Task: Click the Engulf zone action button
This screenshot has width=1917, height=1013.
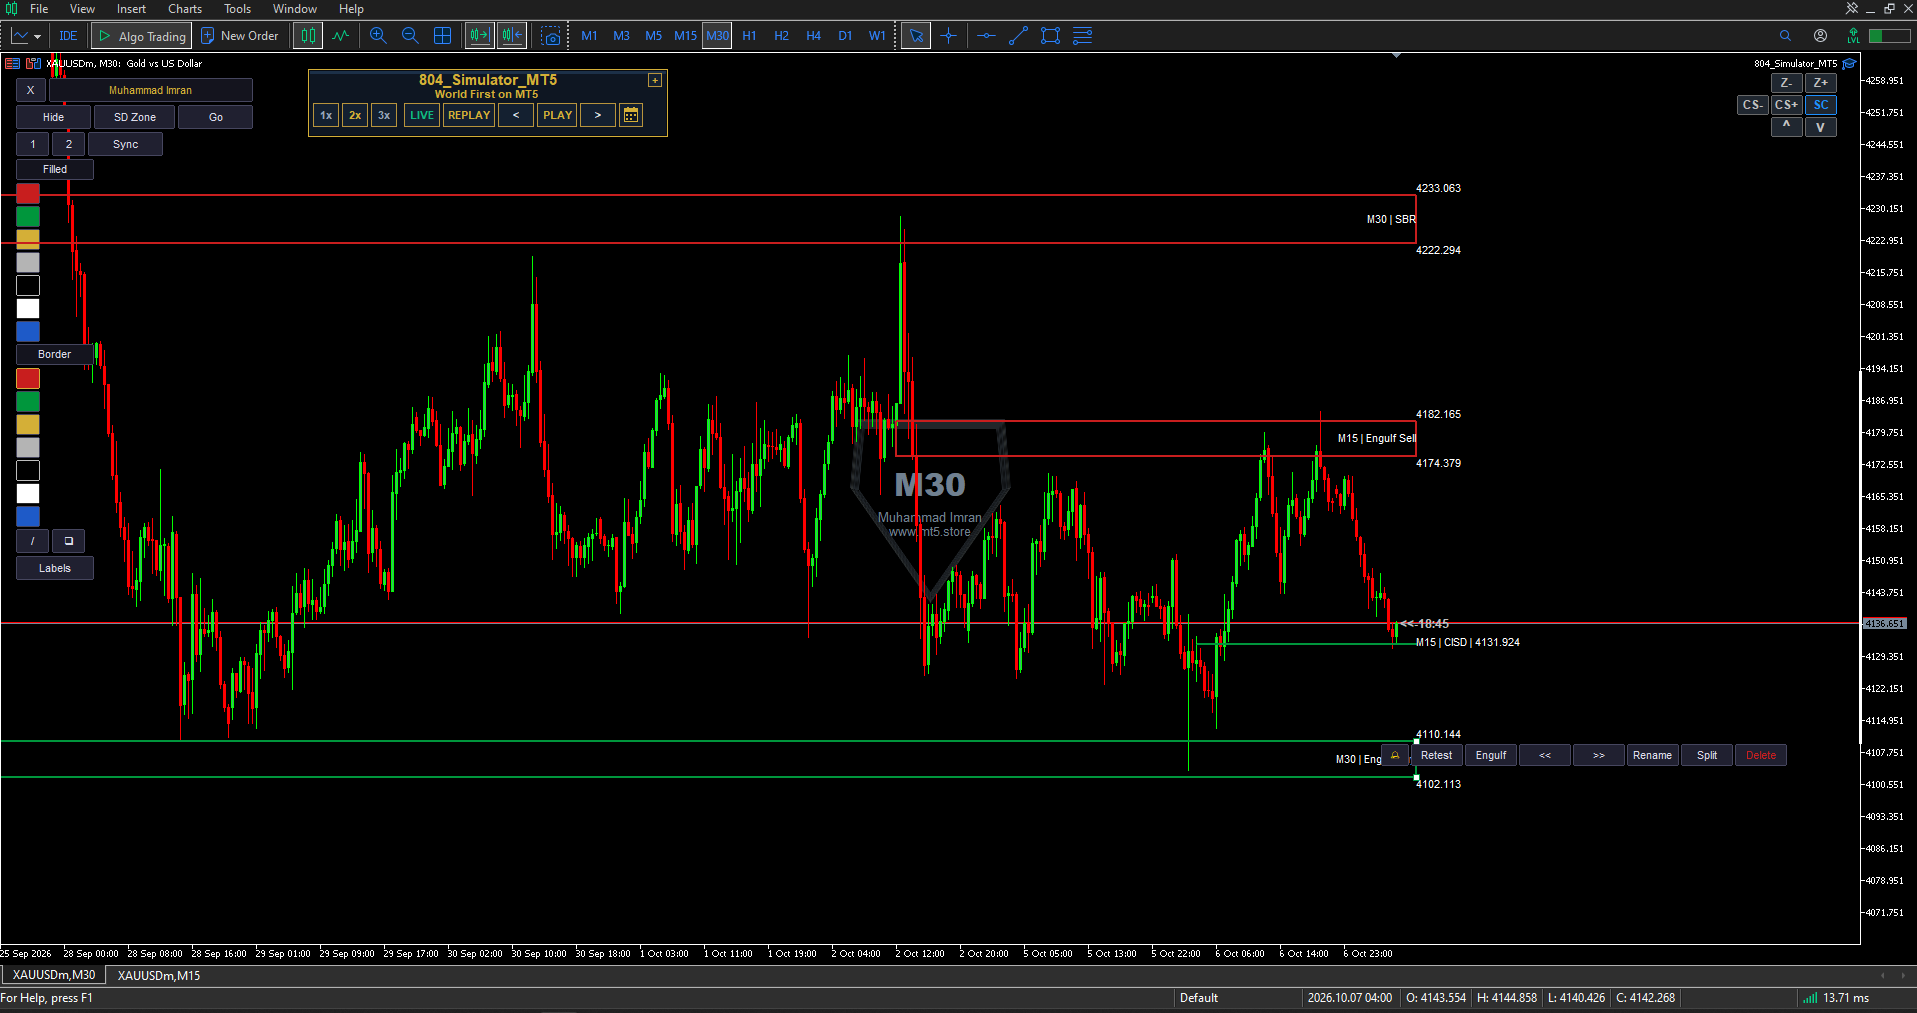Action: (1490, 755)
